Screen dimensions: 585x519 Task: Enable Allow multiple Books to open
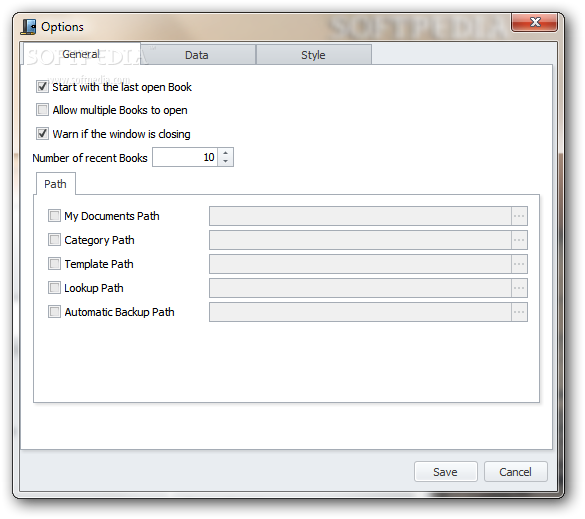click(x=42, y=110)
